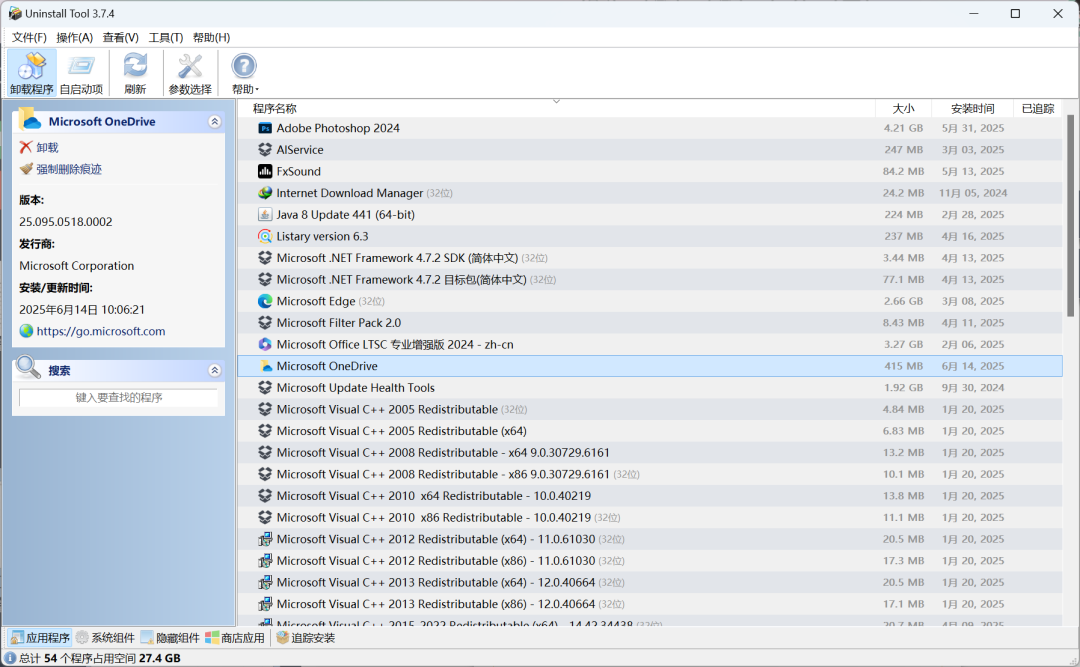Select the Microsoft Edge entry name

tap(316, 301)
